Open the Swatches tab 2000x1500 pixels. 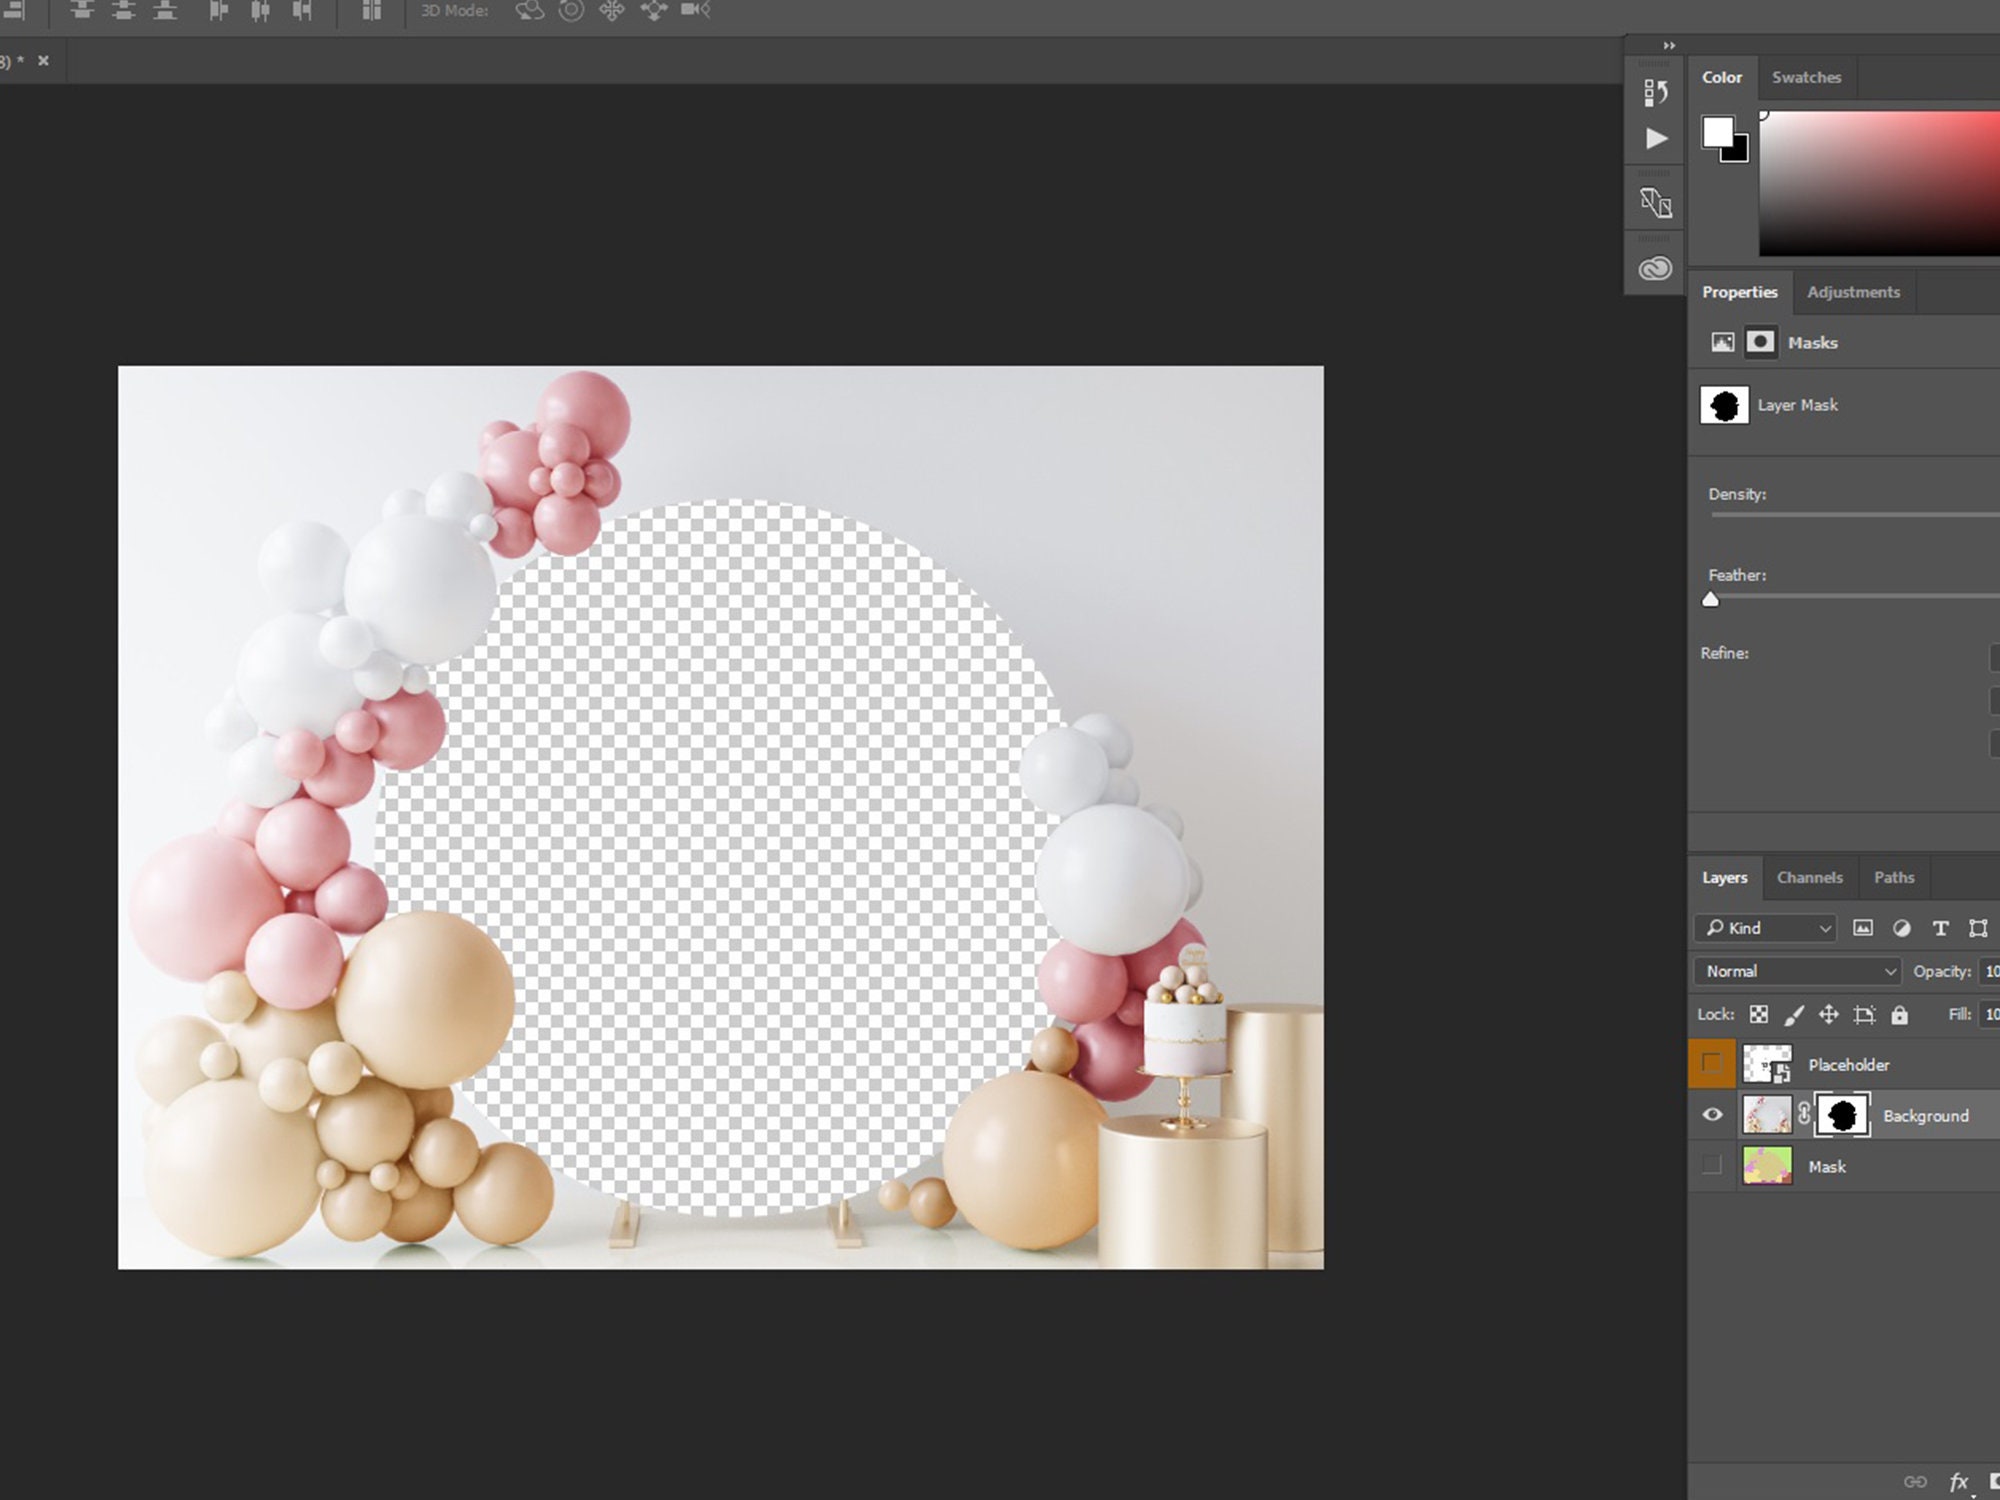tap(1806, 77)
